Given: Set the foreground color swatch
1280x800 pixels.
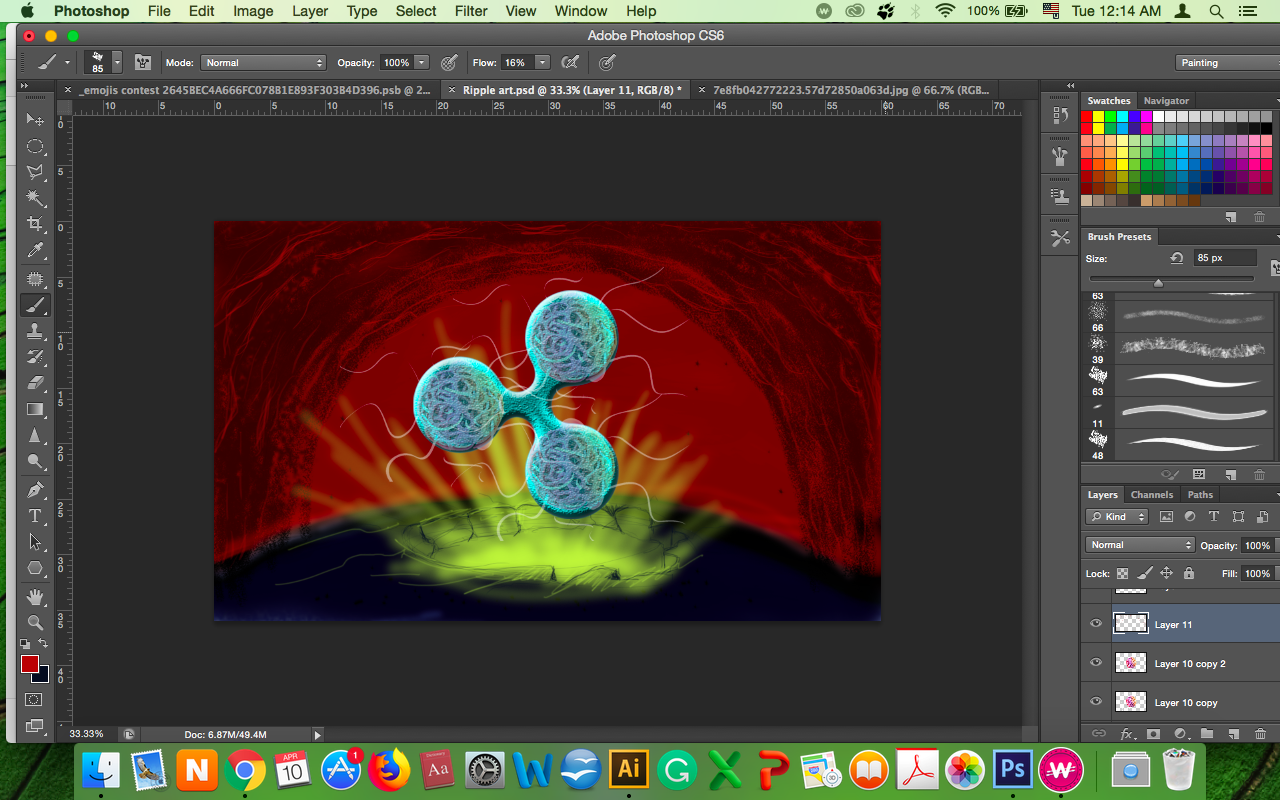Looking at the screenshot, I should [30, 664].
